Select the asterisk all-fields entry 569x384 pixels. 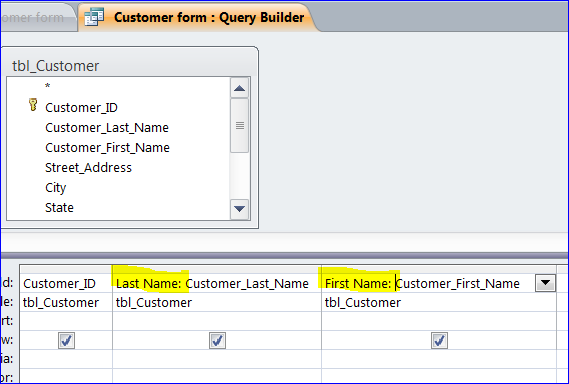48,86
